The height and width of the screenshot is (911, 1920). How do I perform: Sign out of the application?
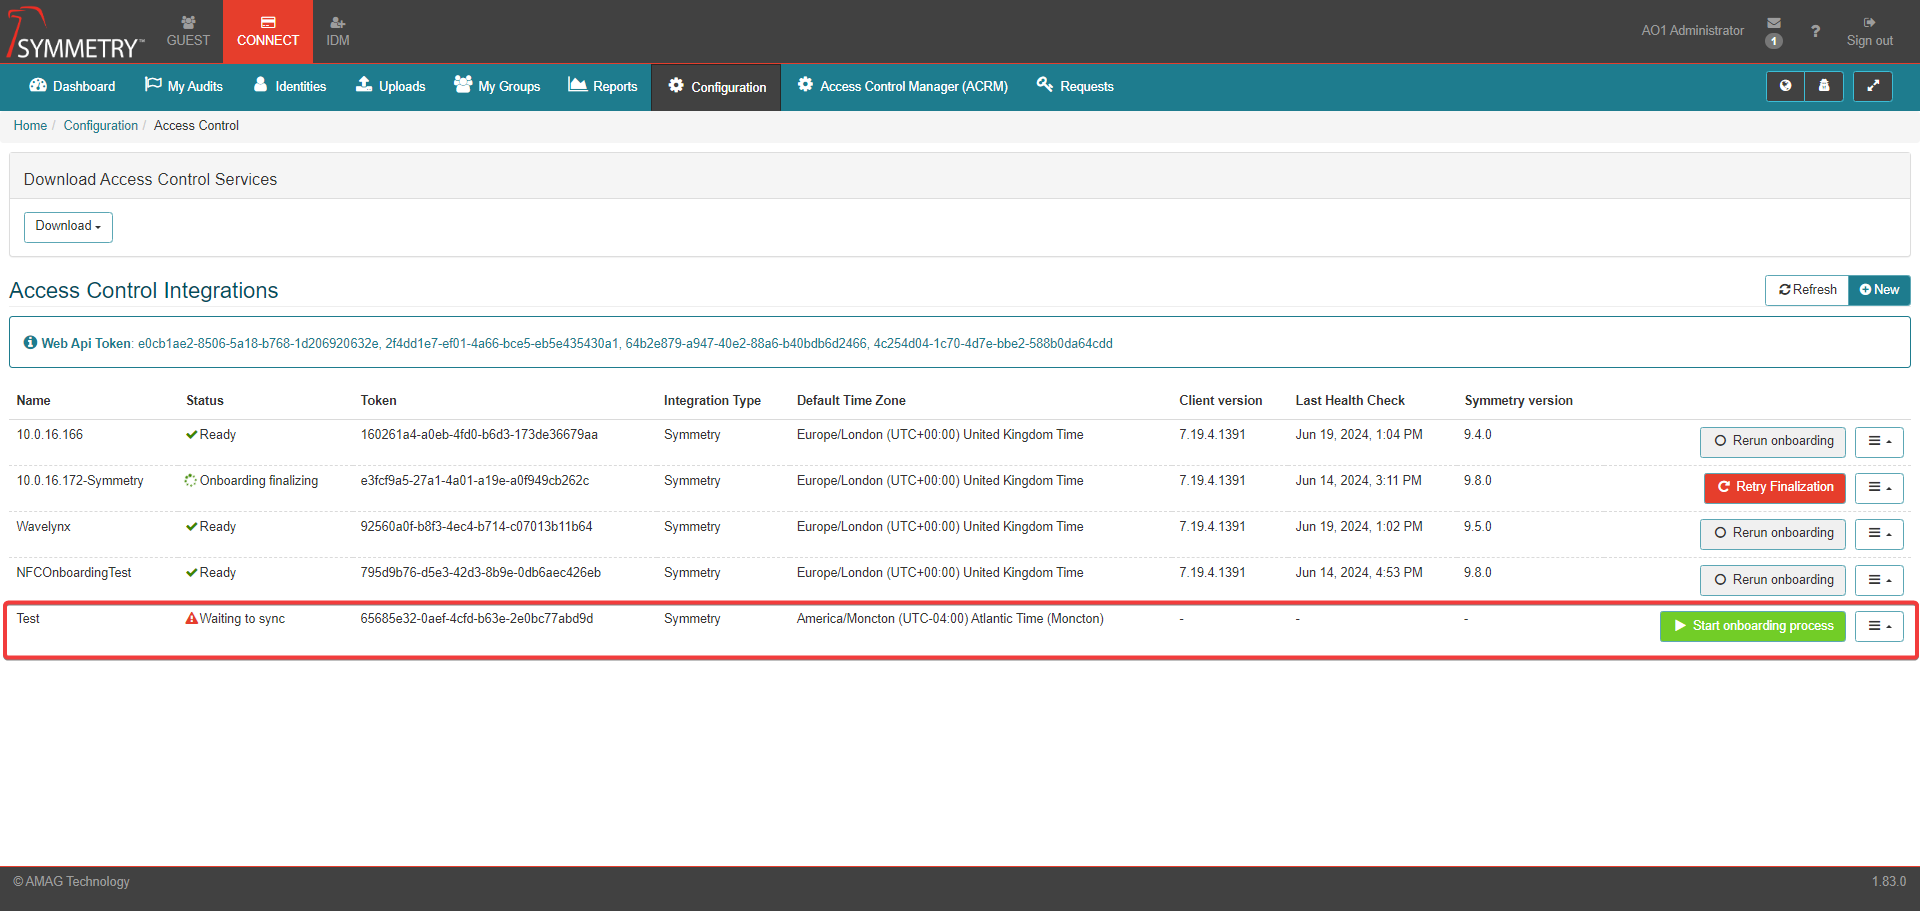[x=1869, y=32]
